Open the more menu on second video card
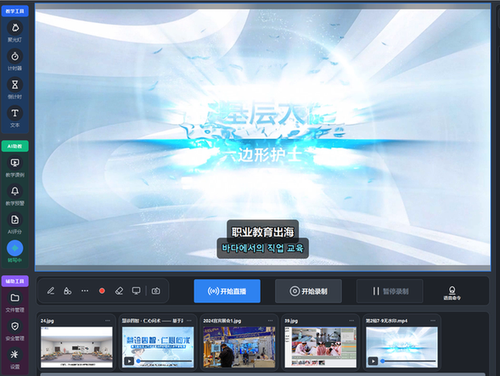 [x=189, y=321]
